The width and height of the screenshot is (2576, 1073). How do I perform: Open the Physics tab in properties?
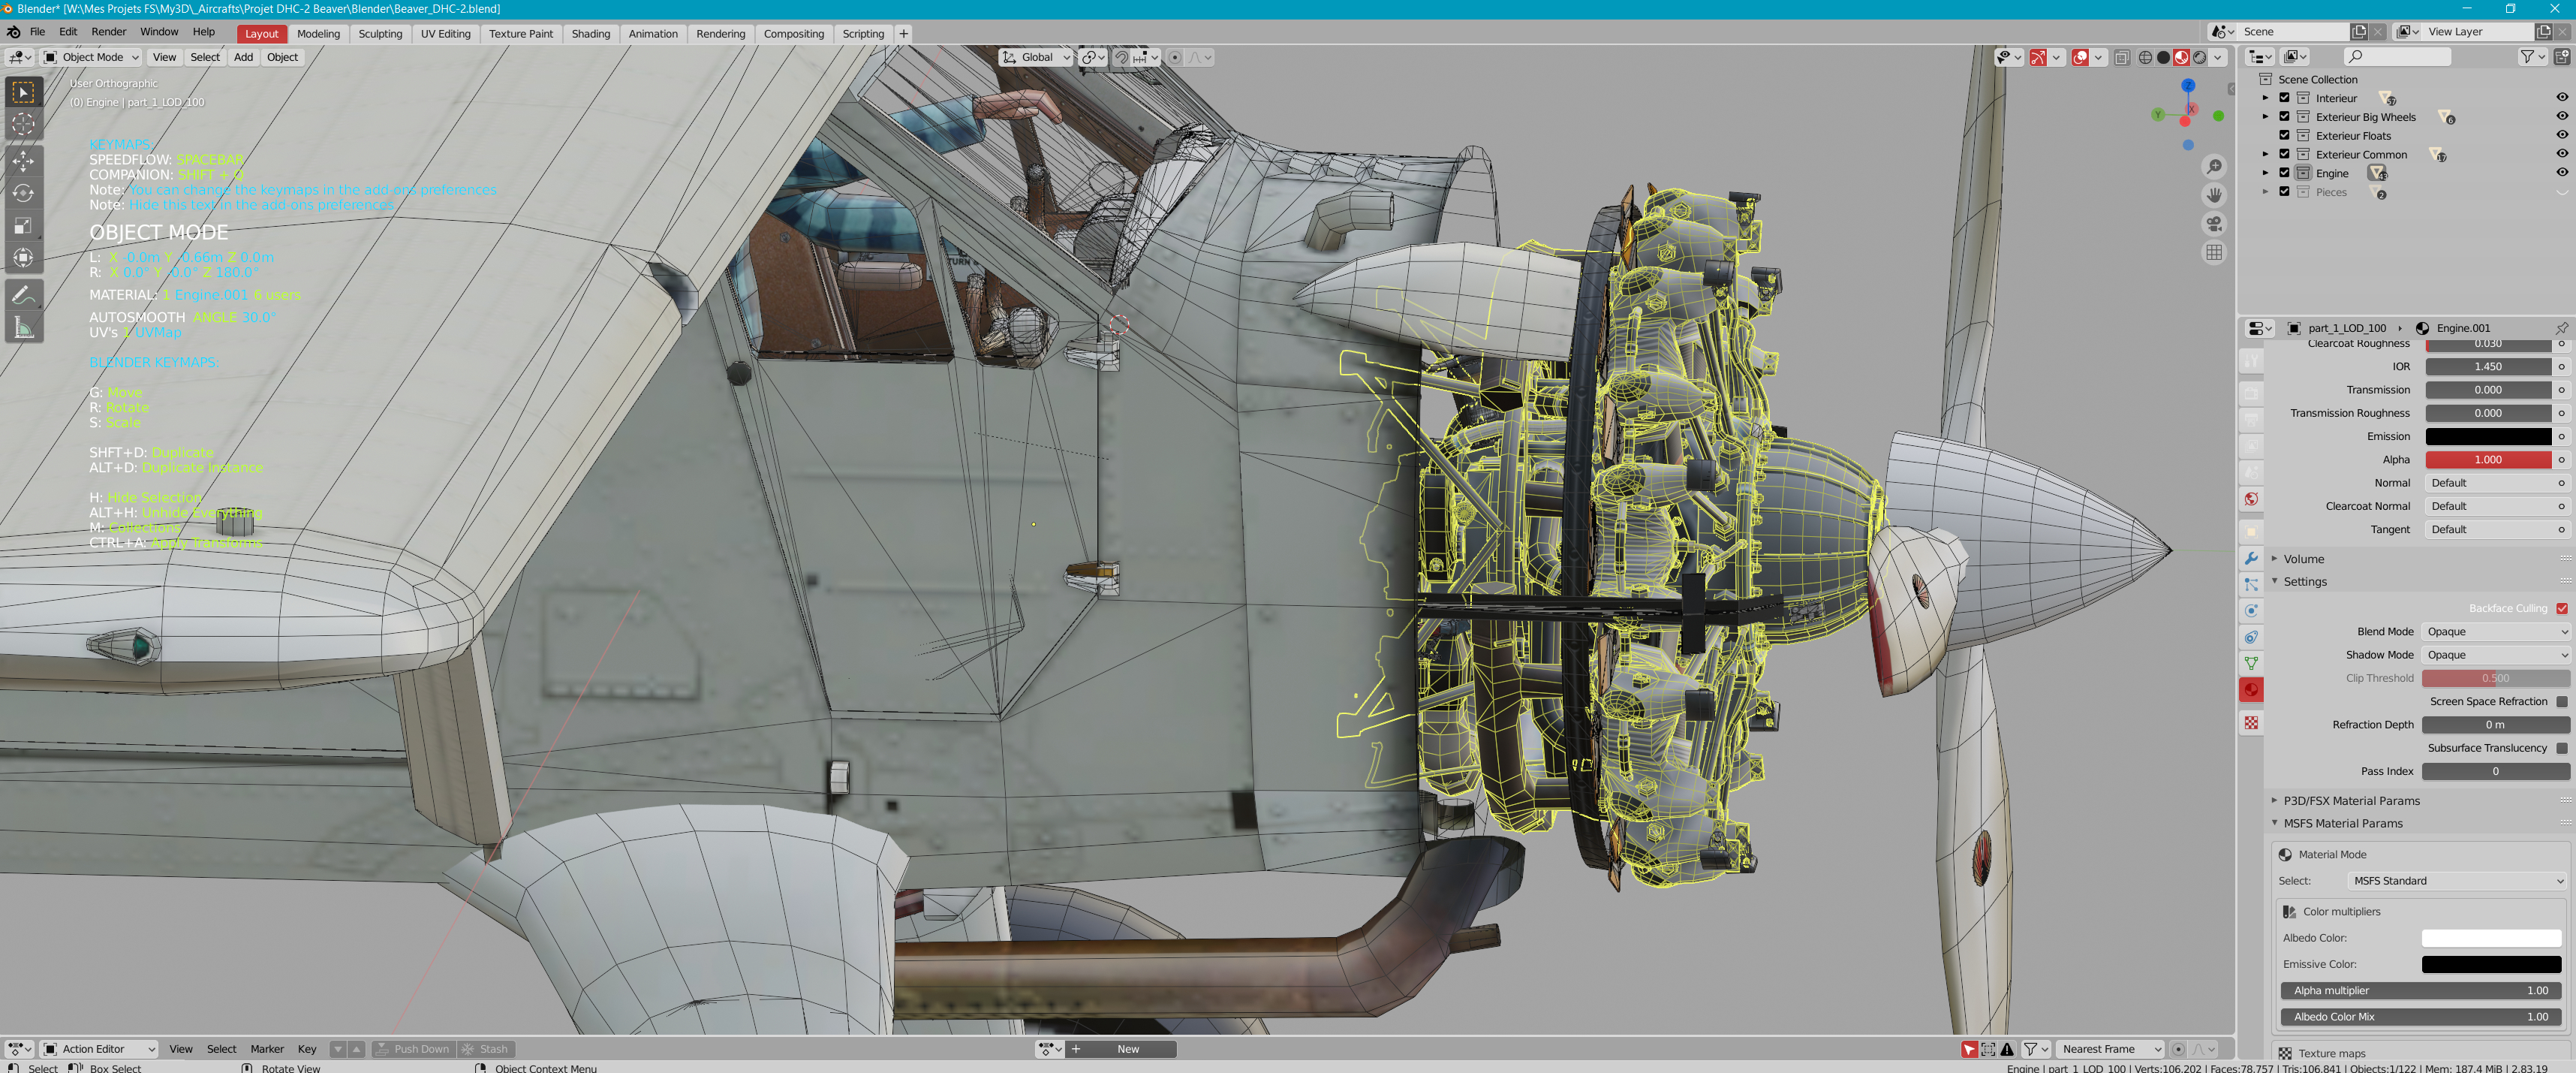click(x=2251, y=610)
